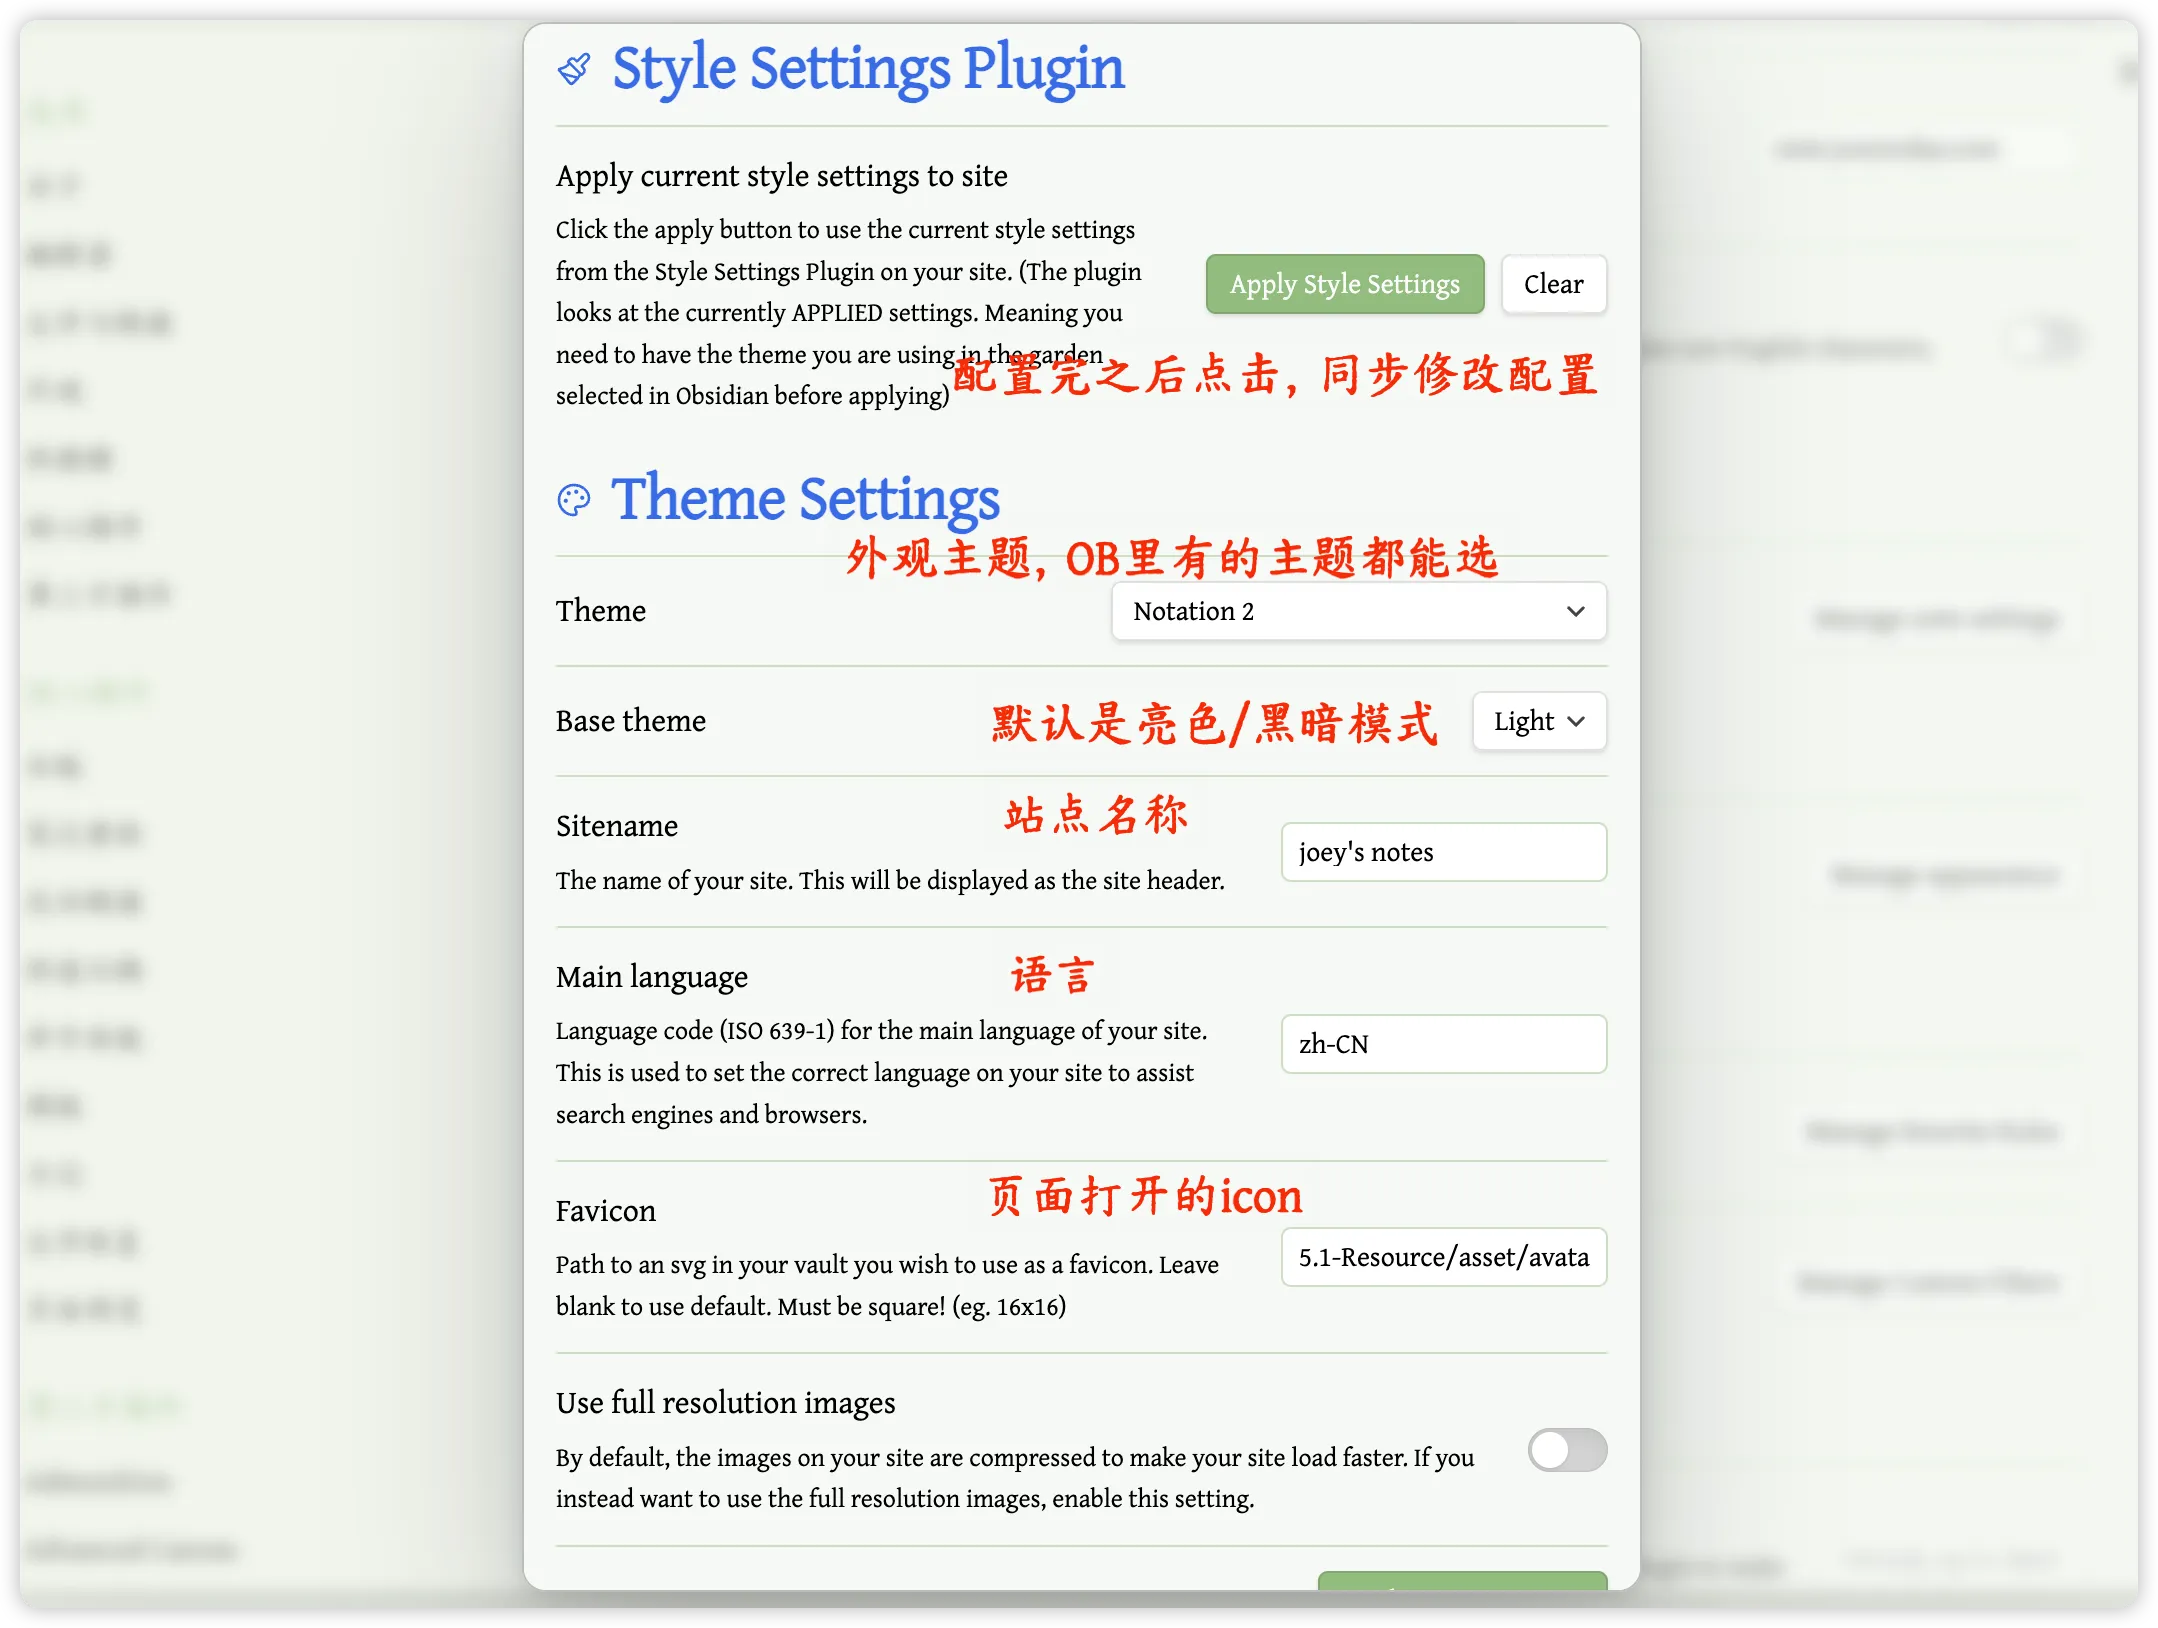Click the paintbrush icon beside Style Settings Plugin
This screenshot has height=1628, width=2158.
[x=574, y=69]
